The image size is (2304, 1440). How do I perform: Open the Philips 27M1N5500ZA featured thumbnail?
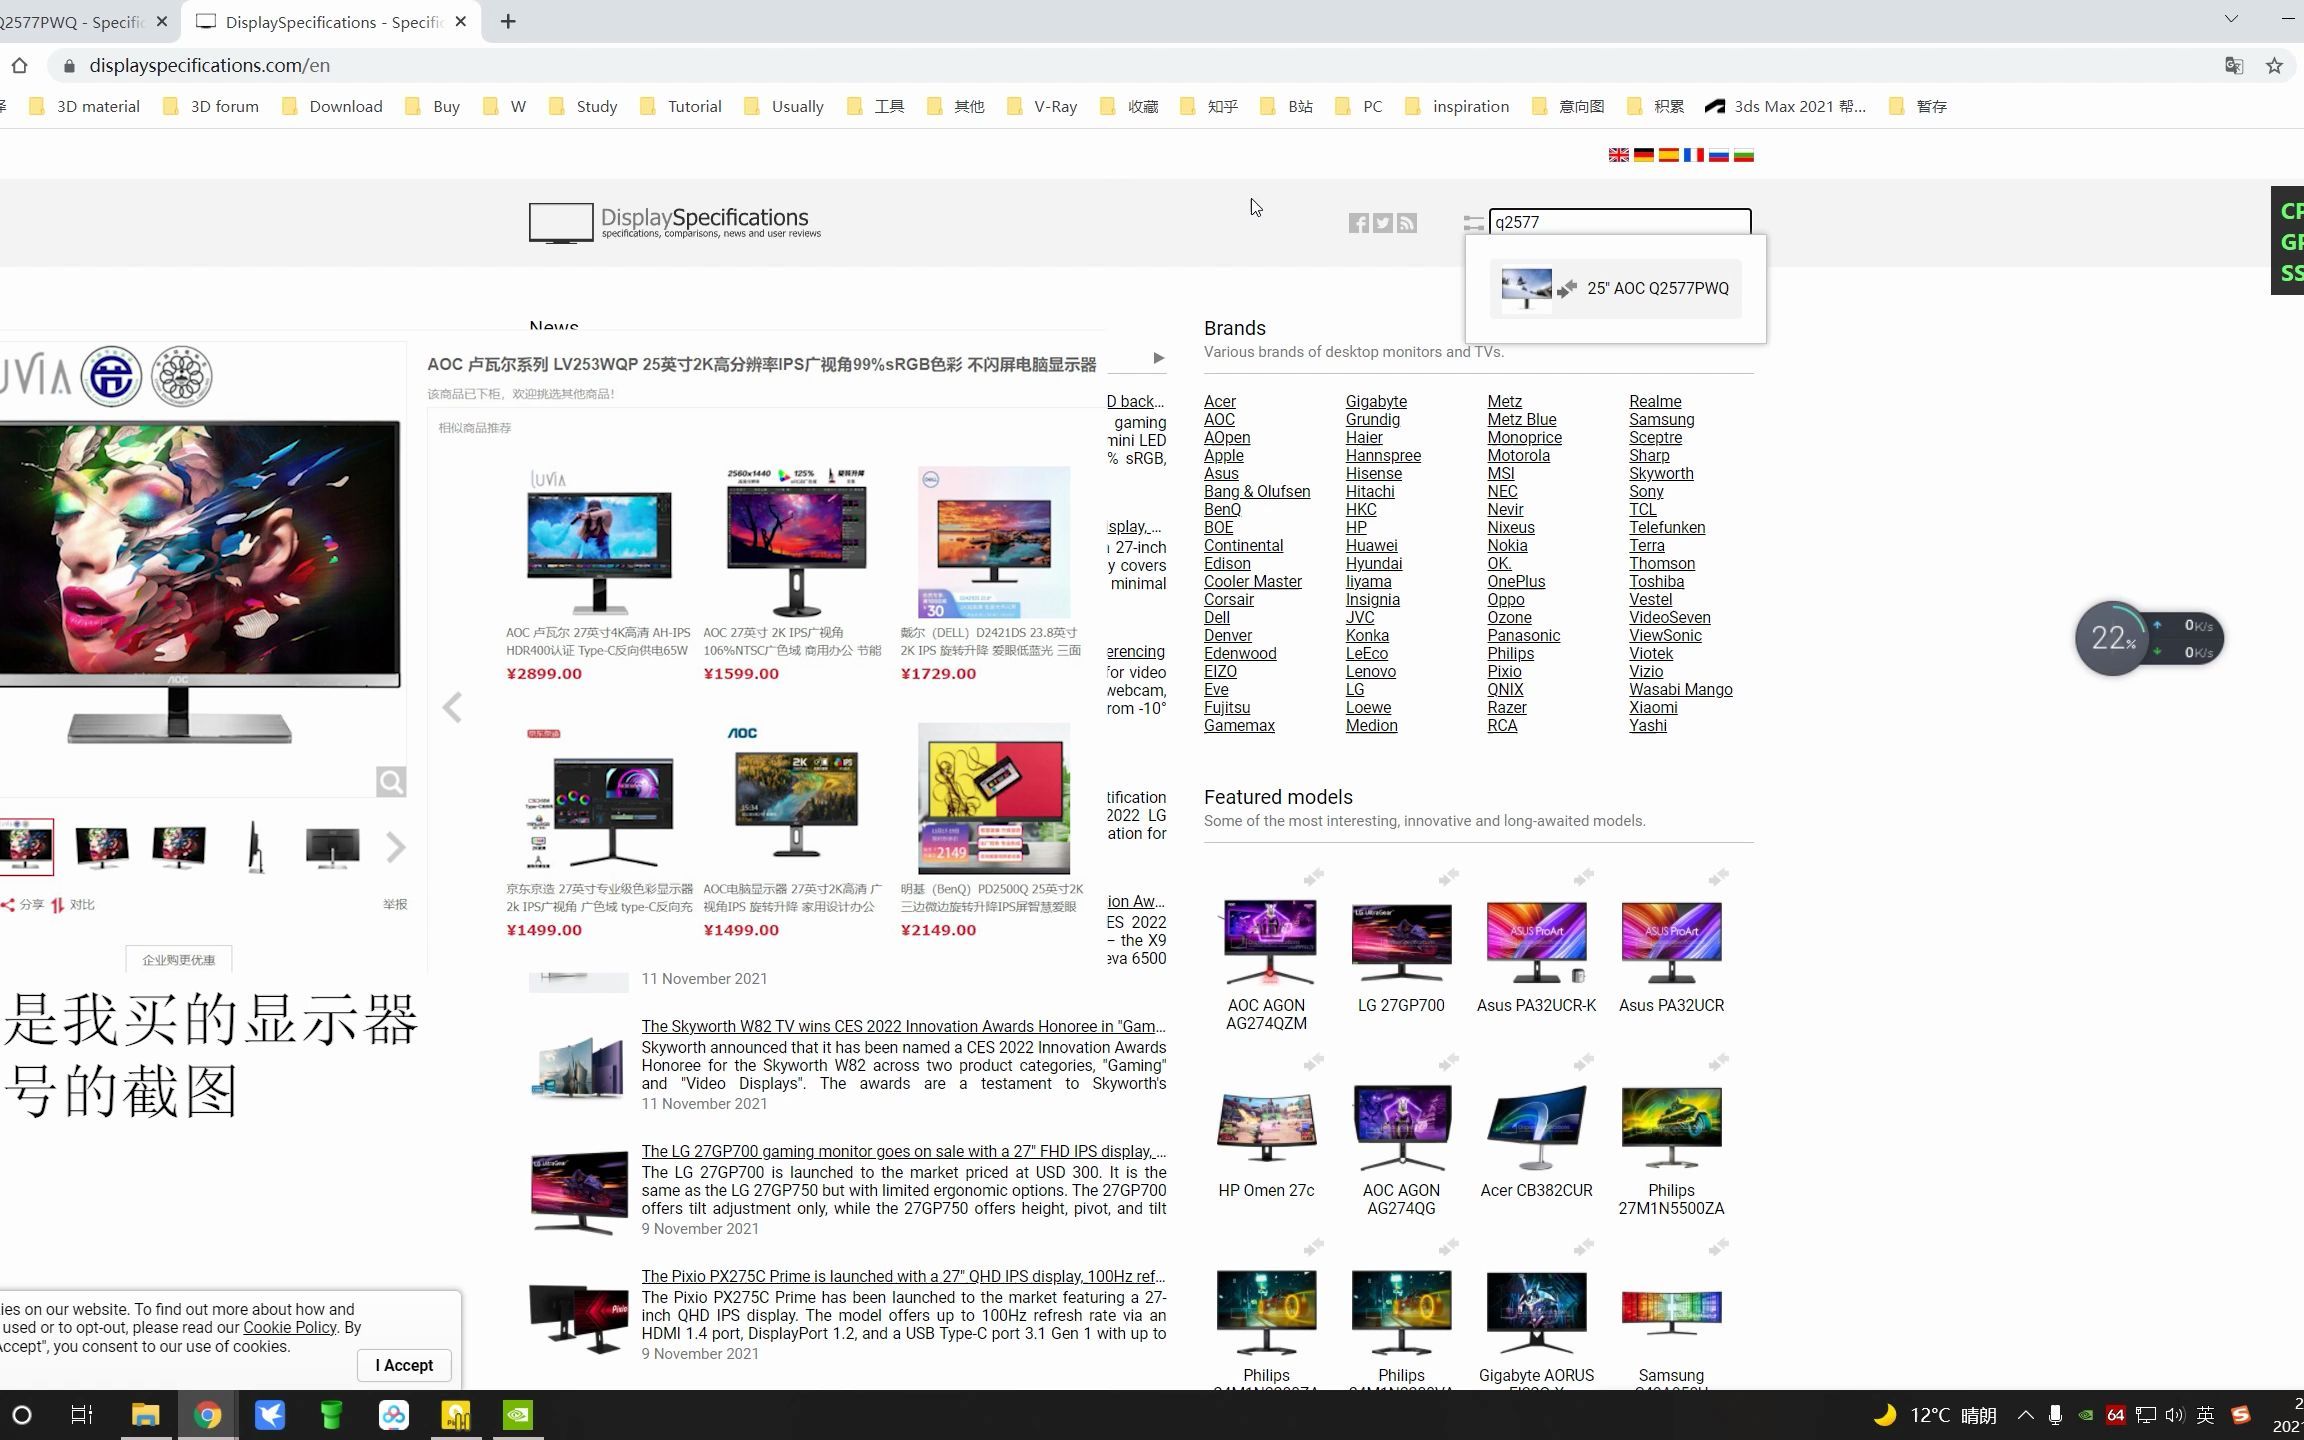(1671, 1126)
